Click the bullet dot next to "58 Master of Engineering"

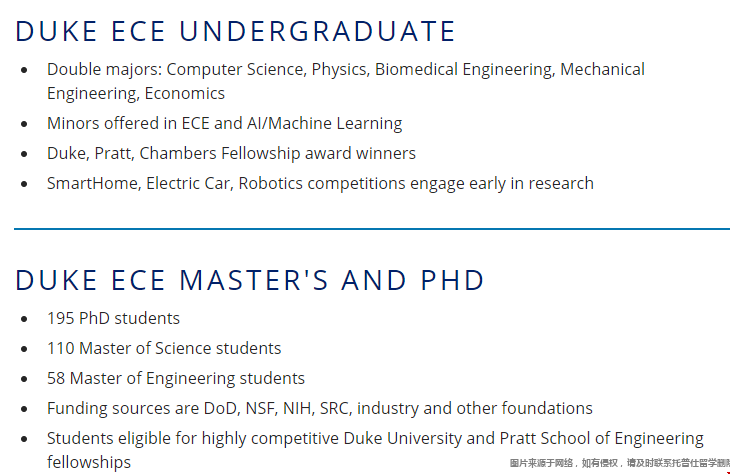pos(25,379)
